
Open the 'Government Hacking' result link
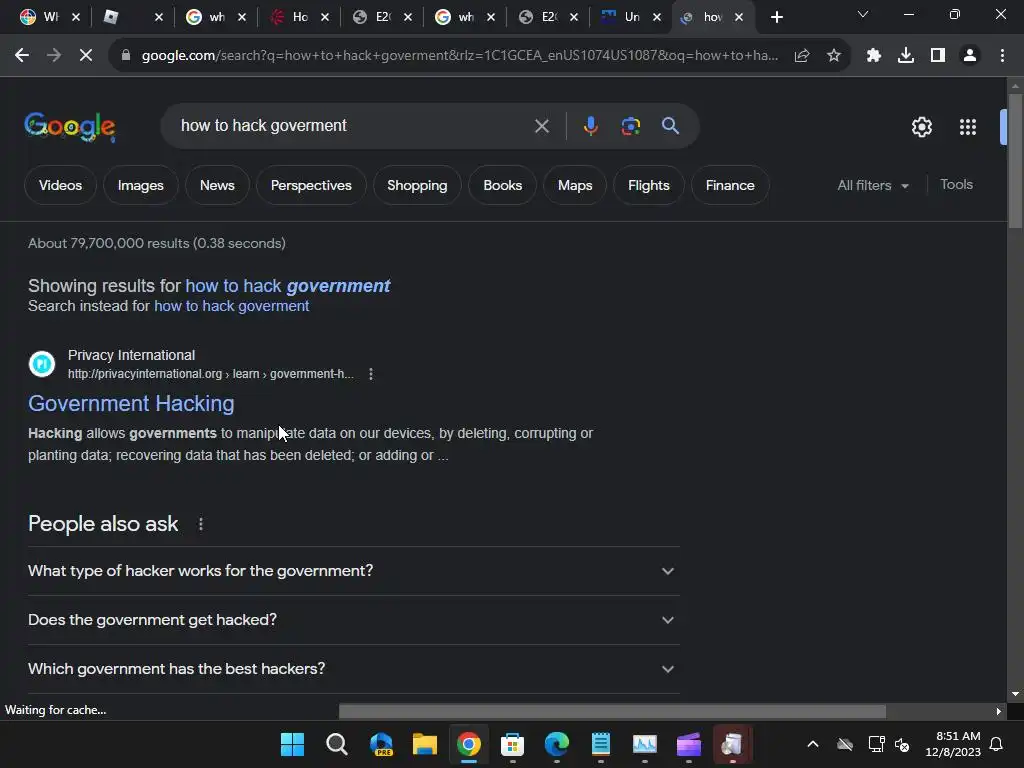[x=131, y=404]
